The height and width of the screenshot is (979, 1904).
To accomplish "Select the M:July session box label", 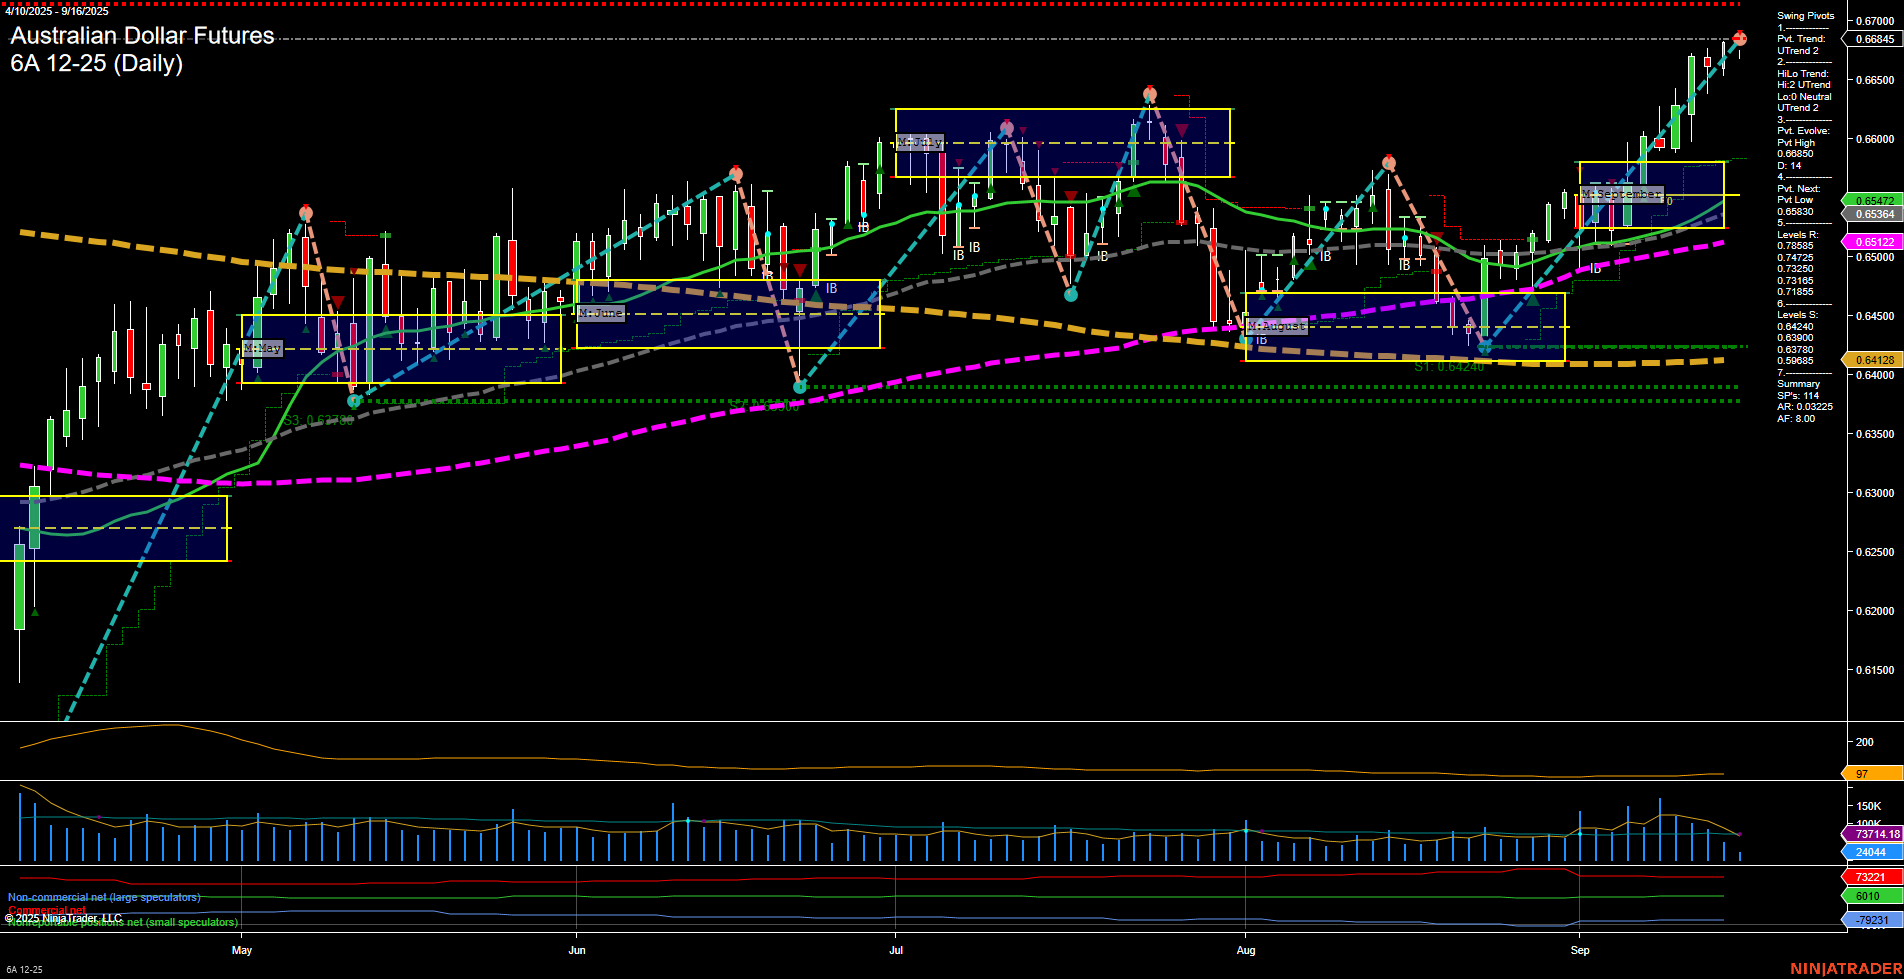I will click(x=919, y=142).
